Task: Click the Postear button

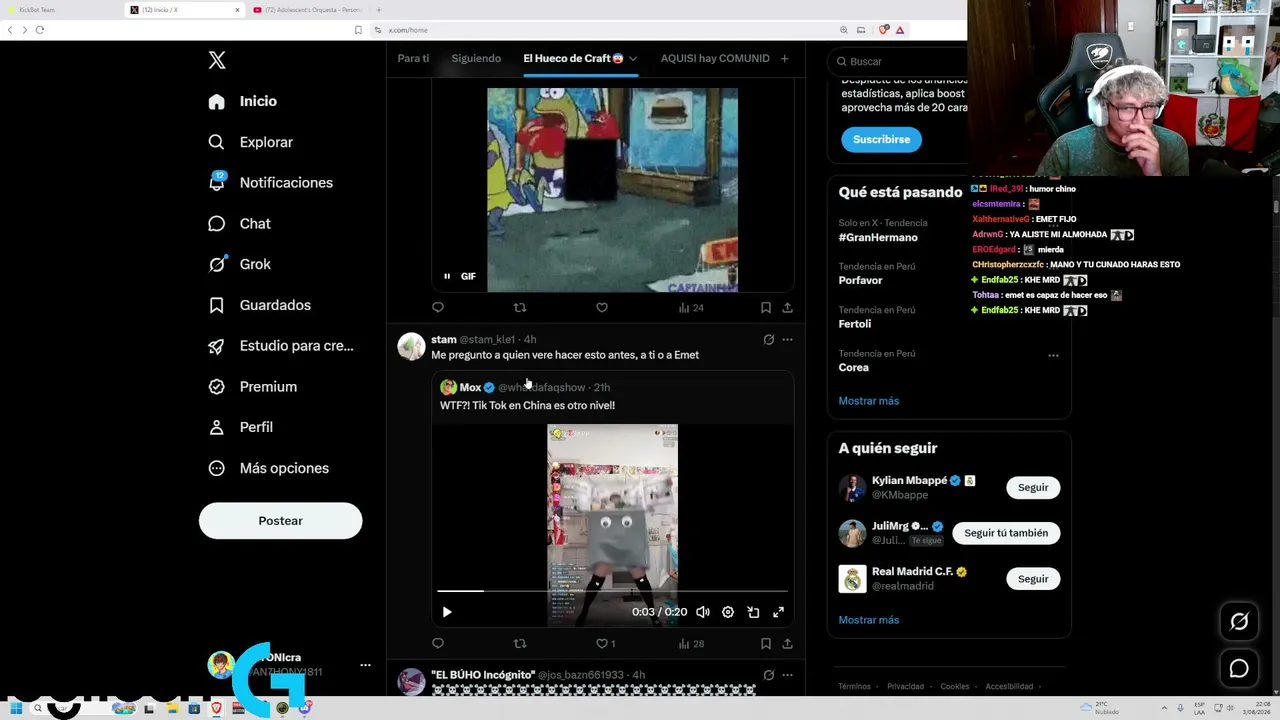Action: coord(280,521)
